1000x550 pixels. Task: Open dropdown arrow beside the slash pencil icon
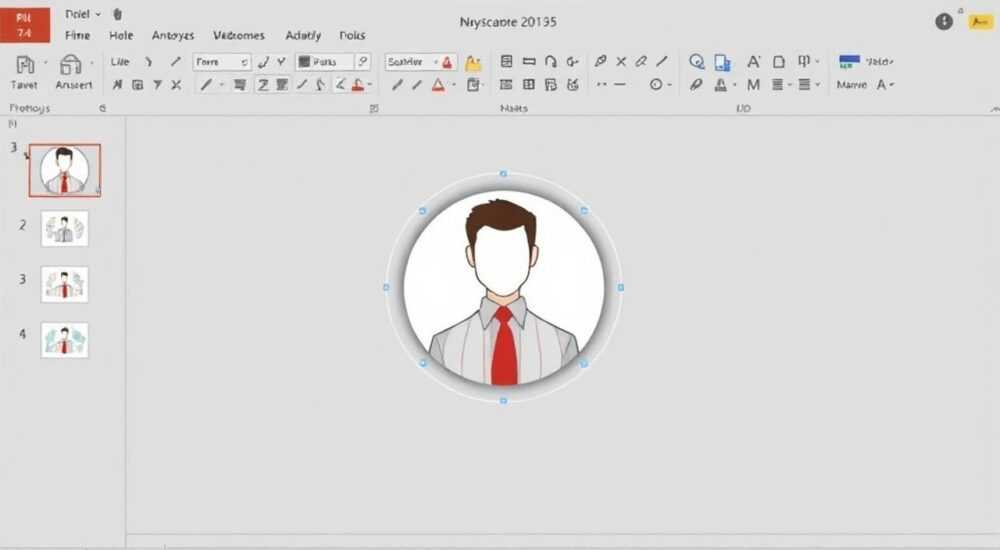pos(221,85)
